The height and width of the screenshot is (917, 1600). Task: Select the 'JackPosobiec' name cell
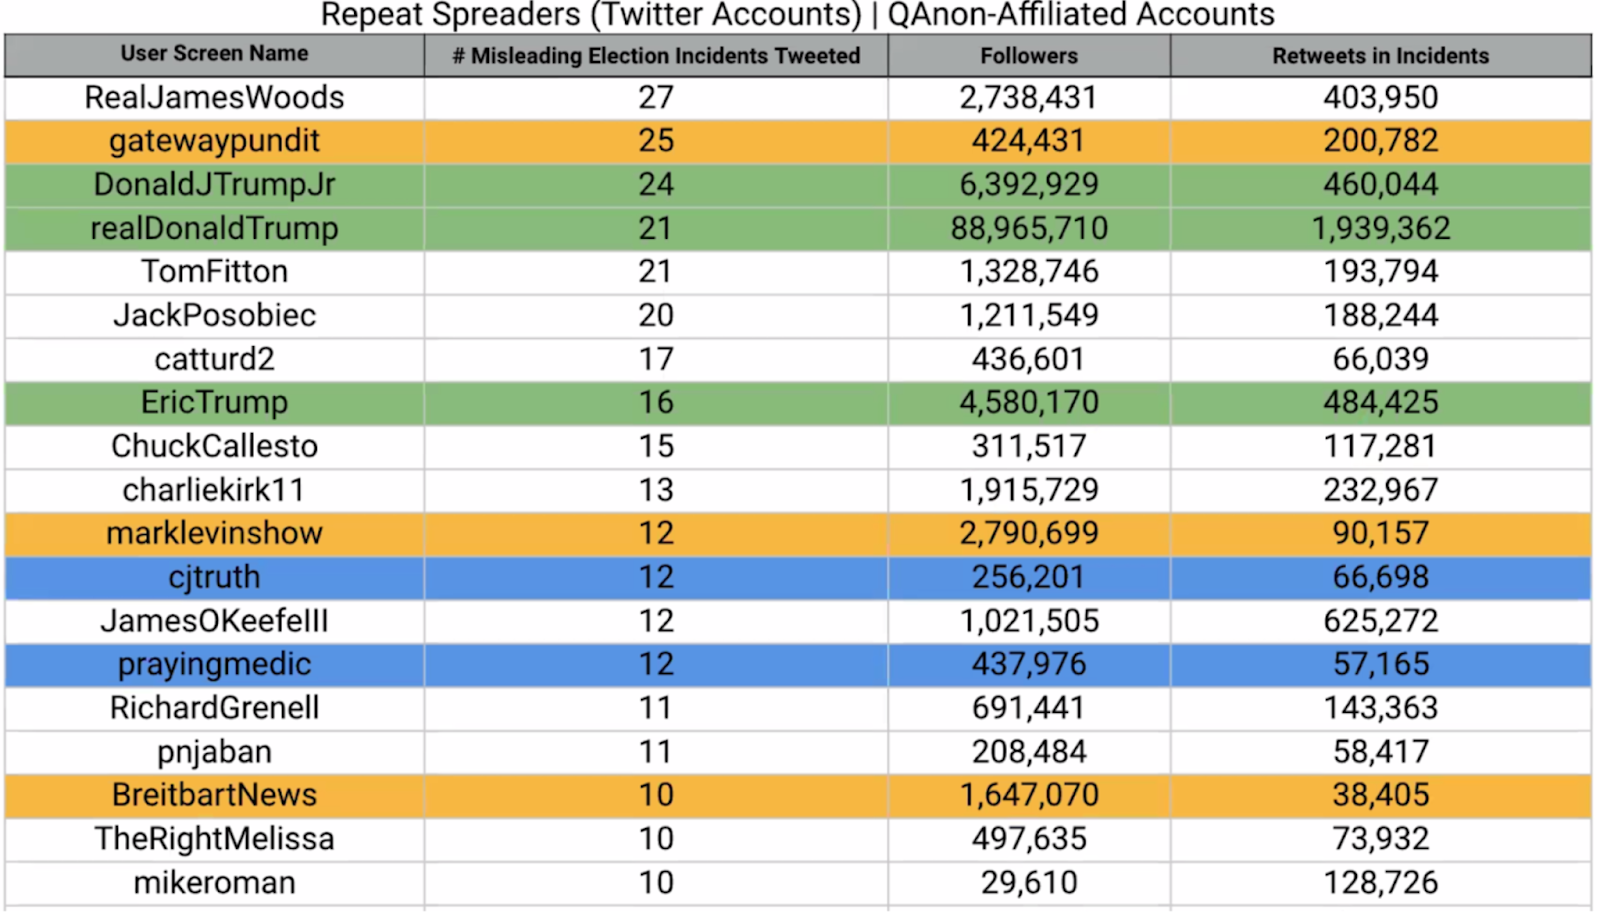(x=214, y=315)
